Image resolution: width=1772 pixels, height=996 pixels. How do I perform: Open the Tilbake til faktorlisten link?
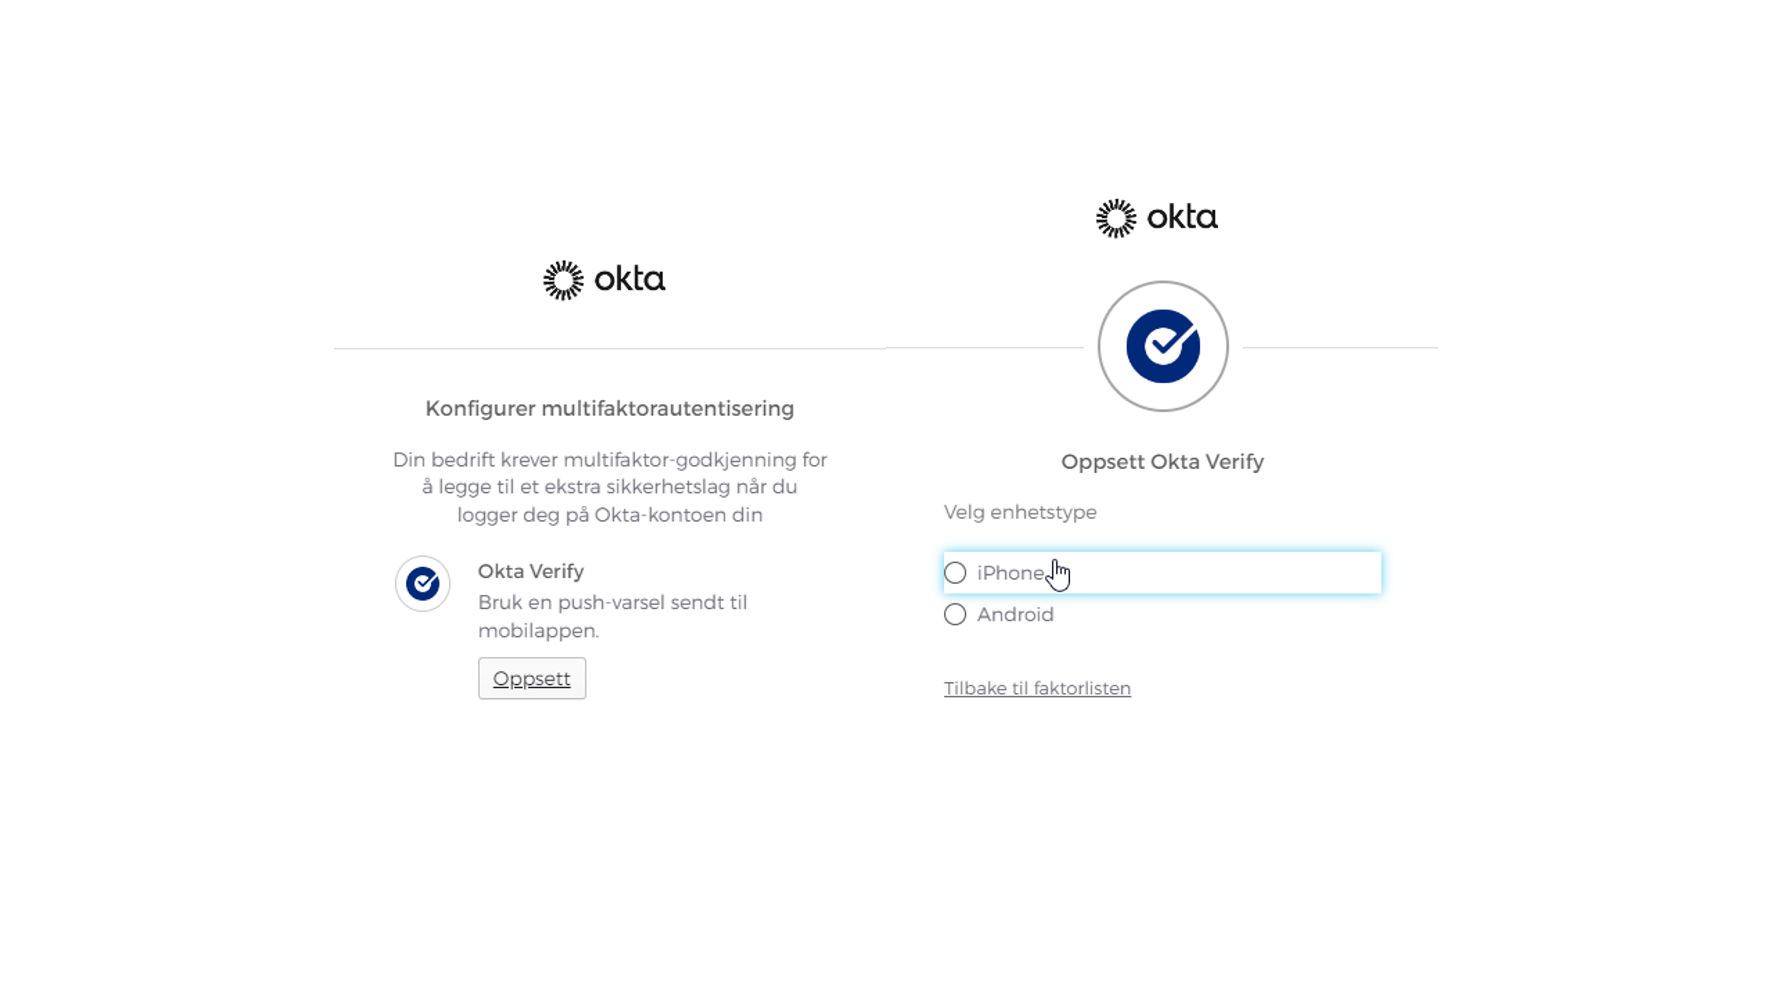click(x=1037, y=688)
